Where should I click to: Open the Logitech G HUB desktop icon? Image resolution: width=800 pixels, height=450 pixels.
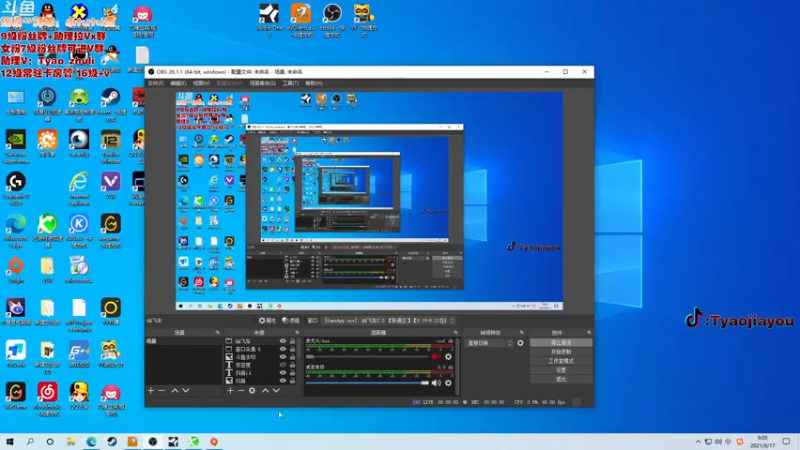15,189
